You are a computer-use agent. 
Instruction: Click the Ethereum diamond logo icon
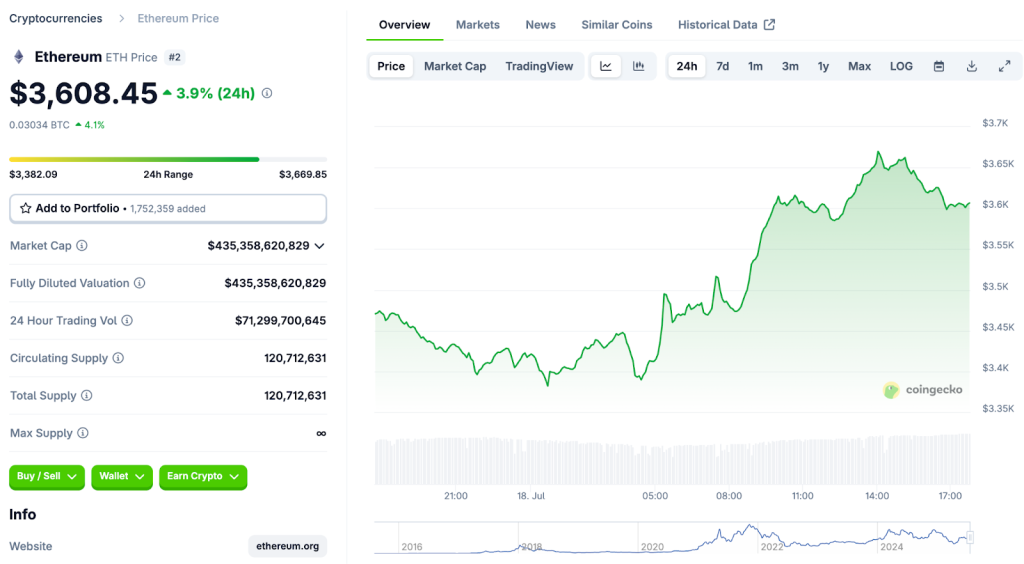point(19,57)
